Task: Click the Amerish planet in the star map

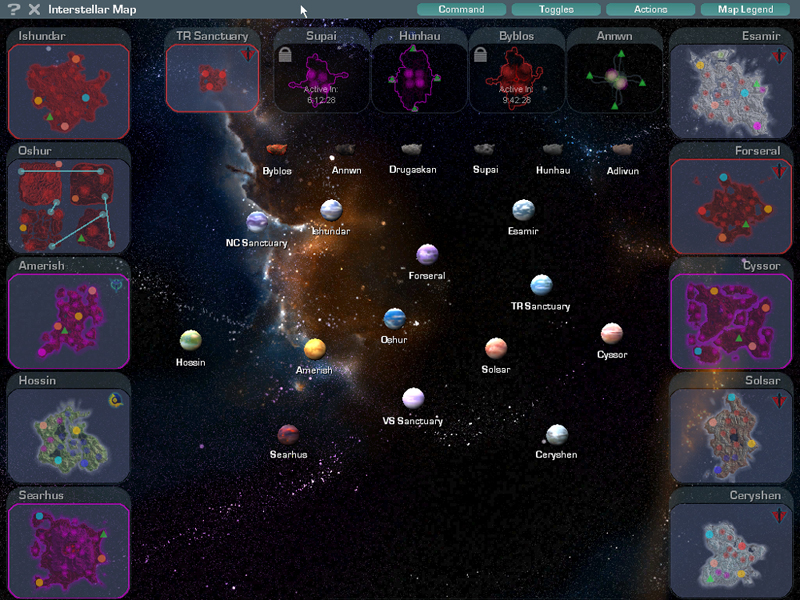Action: 315,349
